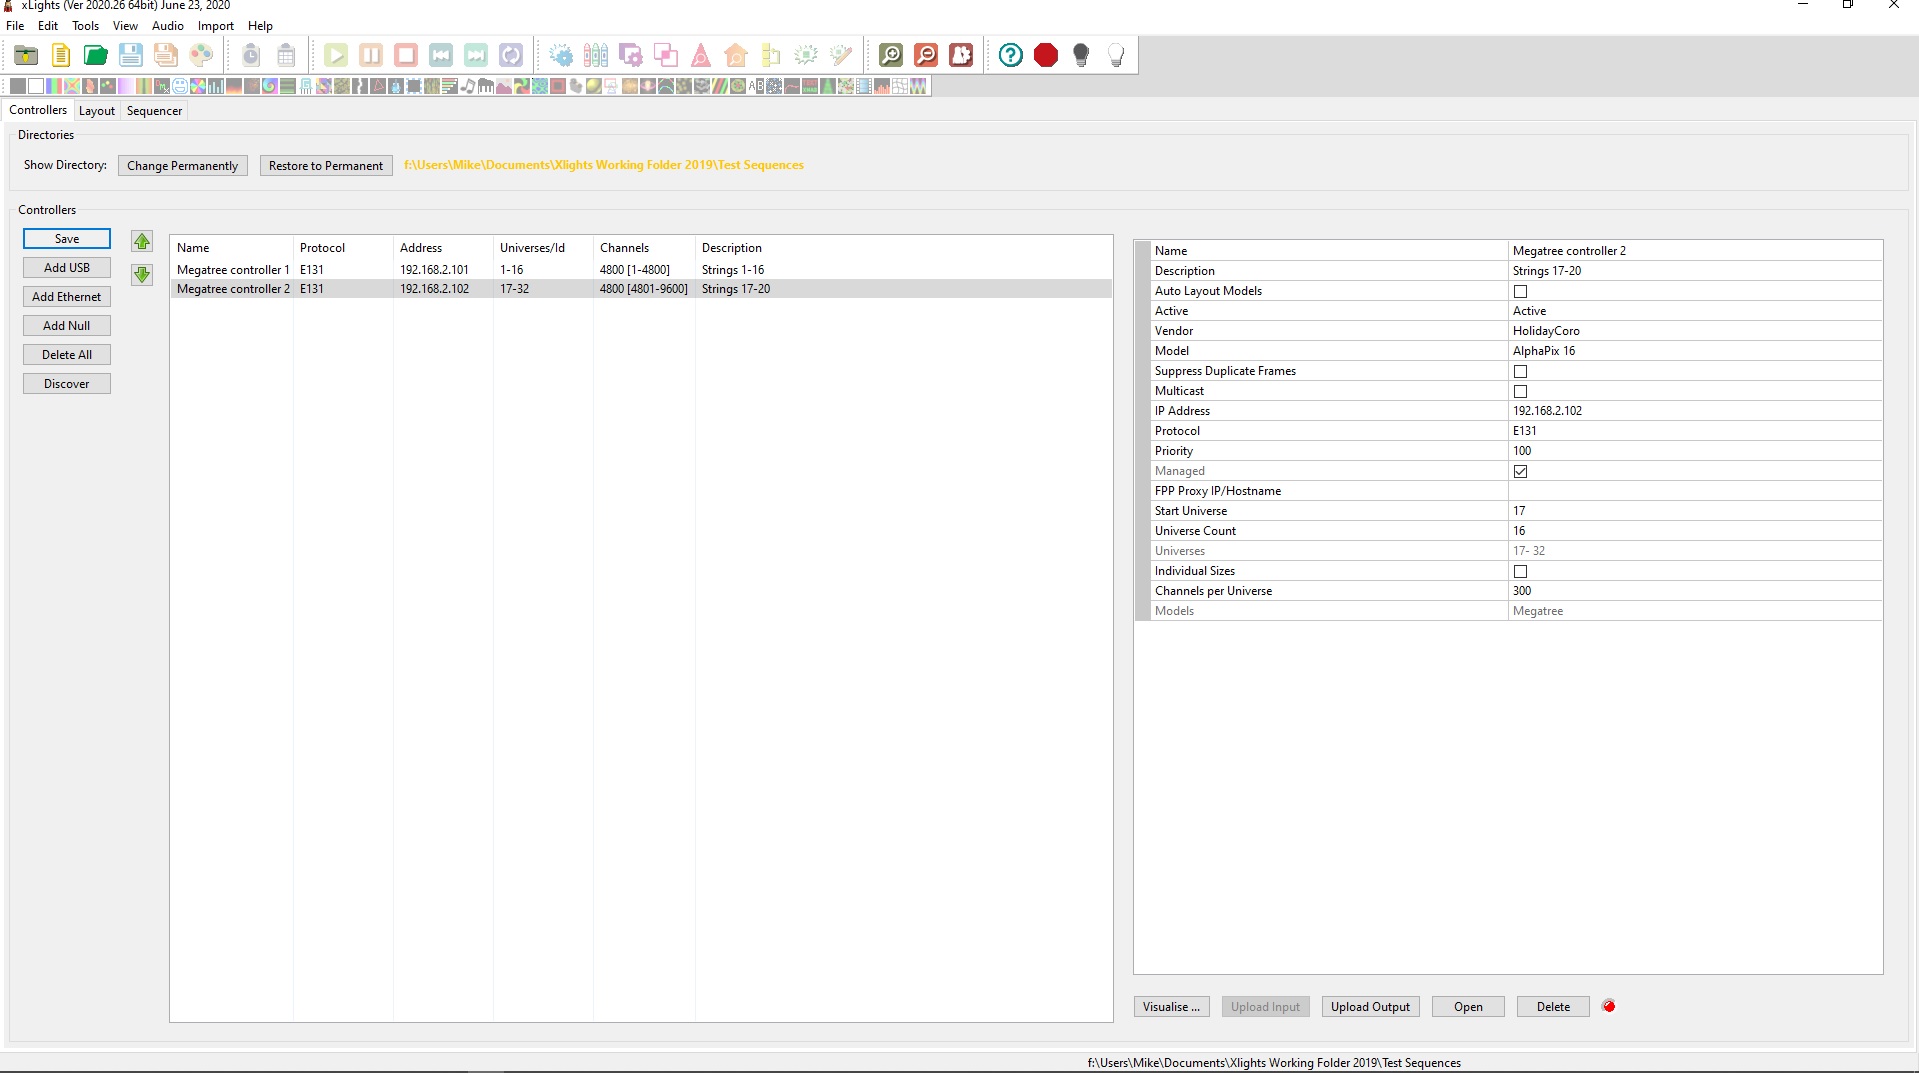Open the Colors window crayons icon
Screen dimensions: 1919x1075
[596, 55]
